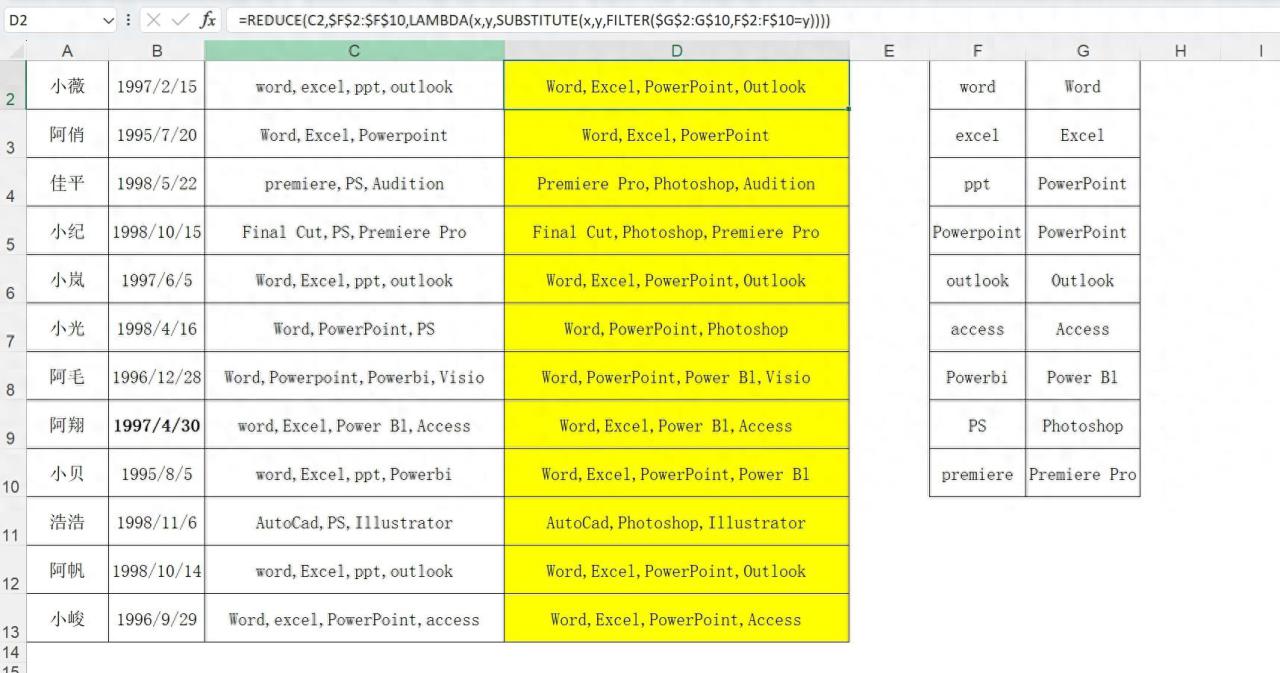Click lookup cell "Powerbi" in column F
This screenshot has width=1280, height=673.
(977, 377)
